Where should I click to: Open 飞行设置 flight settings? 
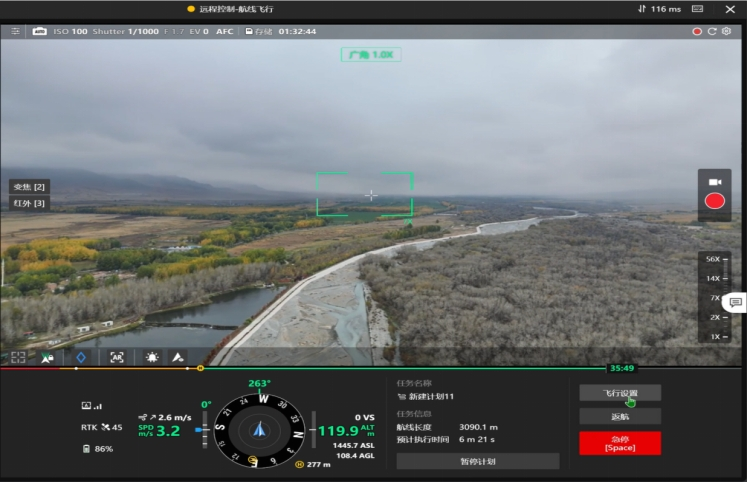[619, 393]
